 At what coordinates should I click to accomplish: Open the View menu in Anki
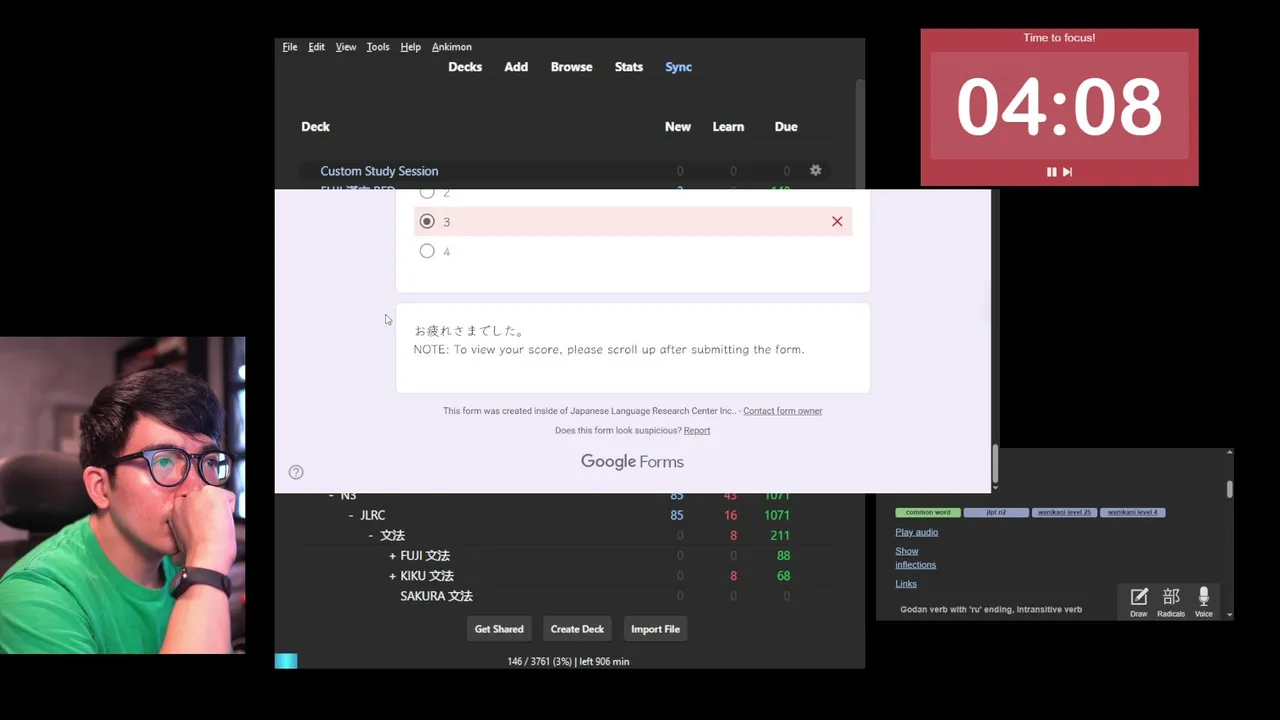[346, 47]
